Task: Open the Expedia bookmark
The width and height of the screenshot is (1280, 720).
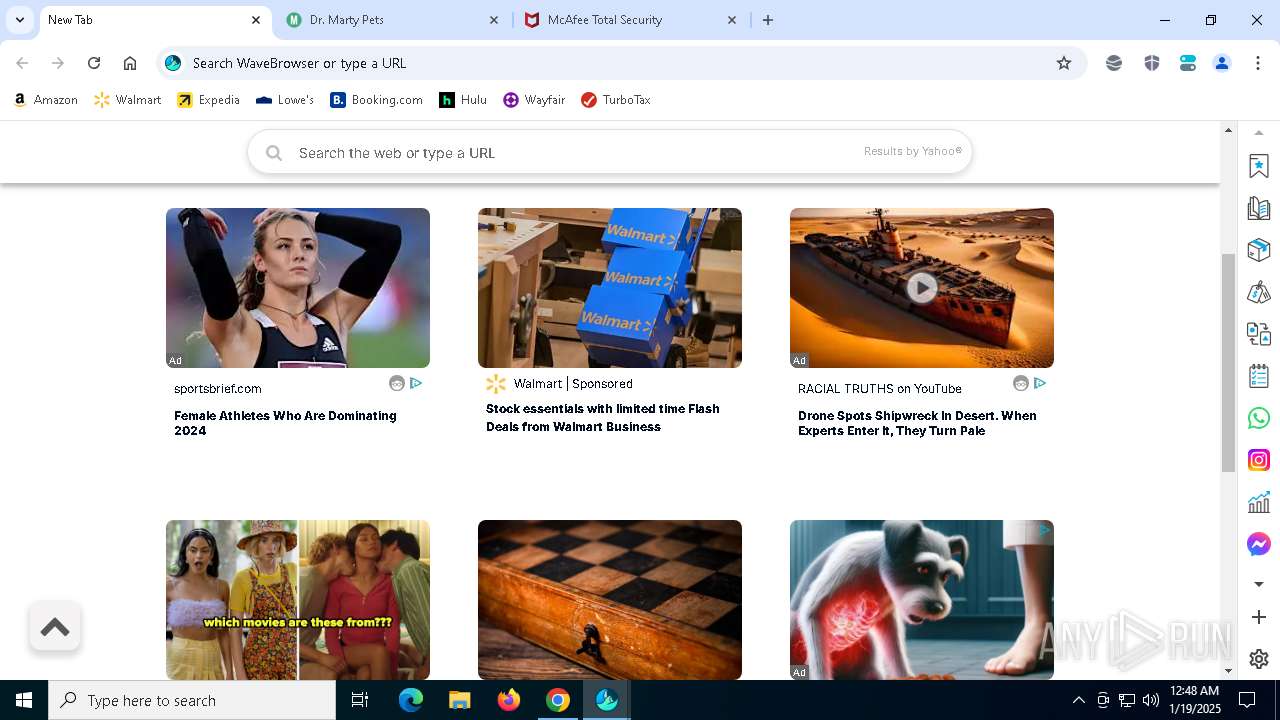Action: point(209,100)
